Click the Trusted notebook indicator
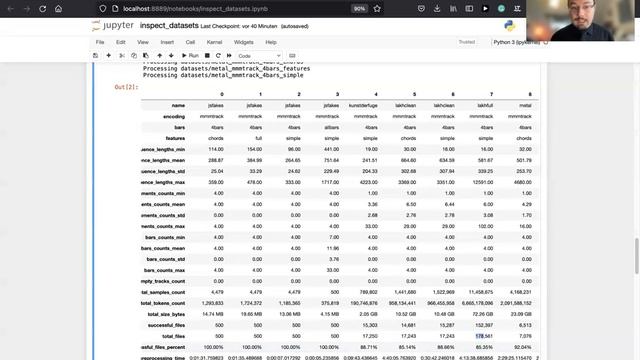Viewport: 640px width, 360px height. coord(467,42)
